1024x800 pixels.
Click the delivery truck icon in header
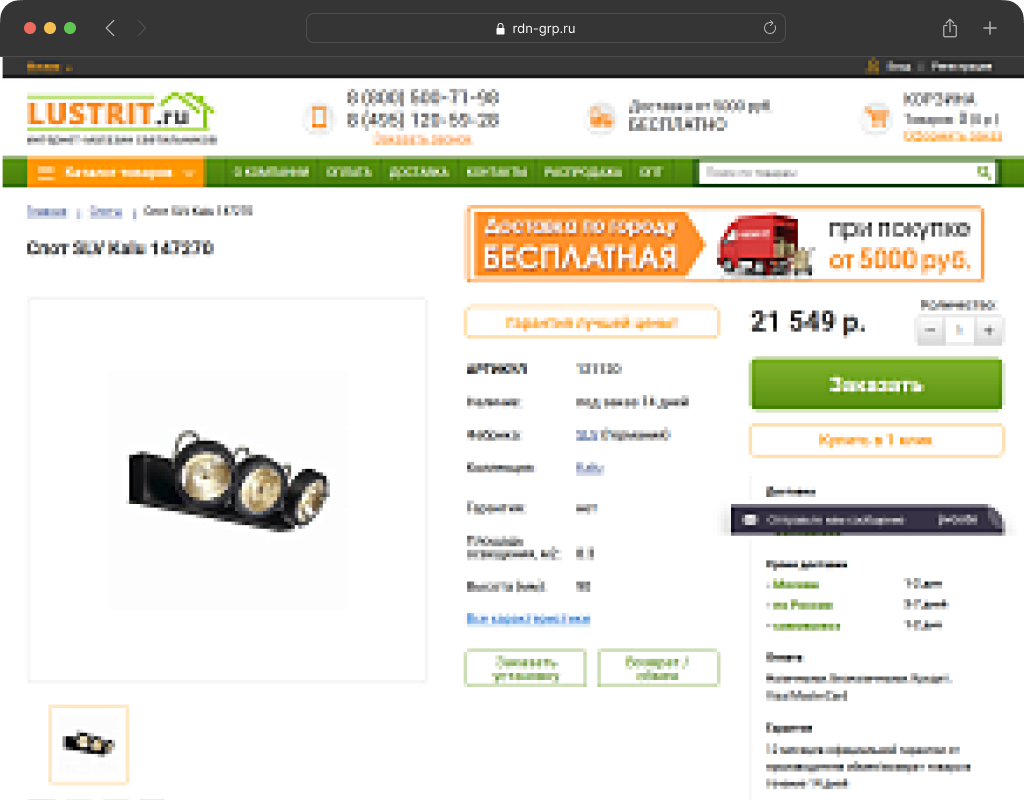coord(601,118)
